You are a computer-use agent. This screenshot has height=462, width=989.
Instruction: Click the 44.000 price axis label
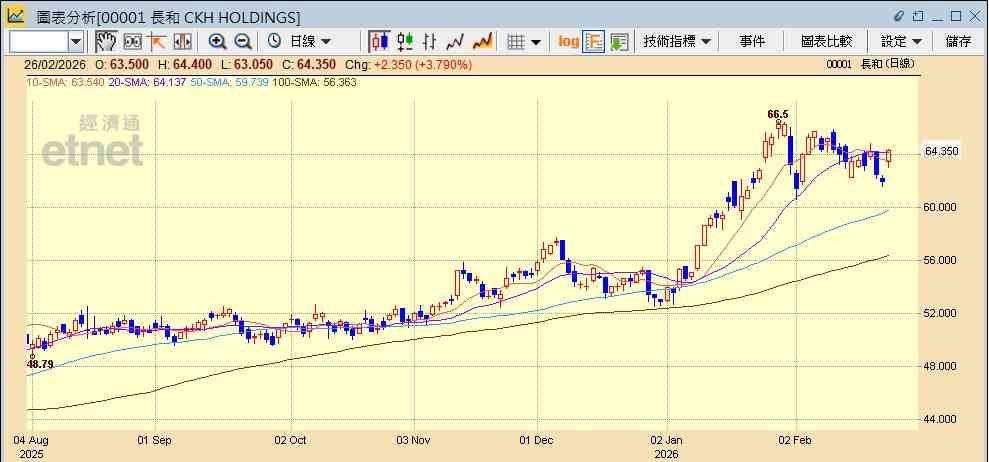coord(941,419)
